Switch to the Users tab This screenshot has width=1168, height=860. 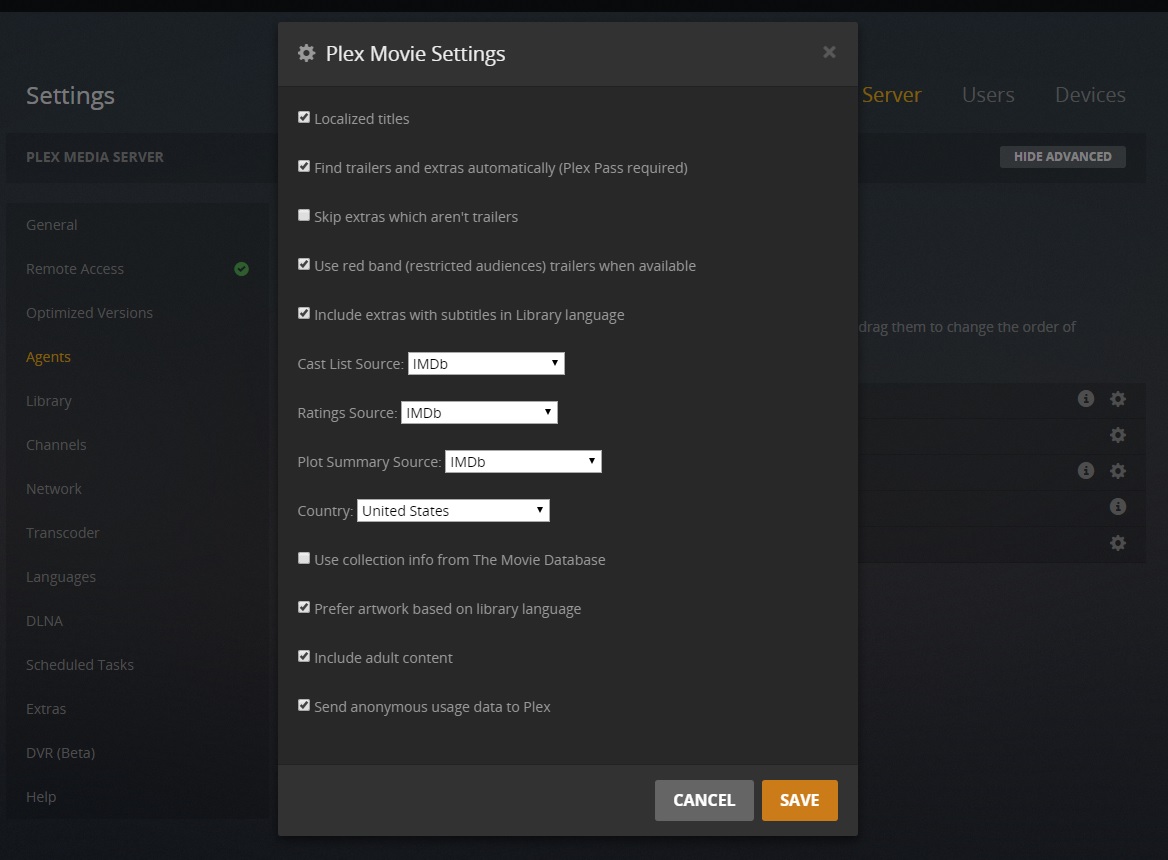[988, 95]
